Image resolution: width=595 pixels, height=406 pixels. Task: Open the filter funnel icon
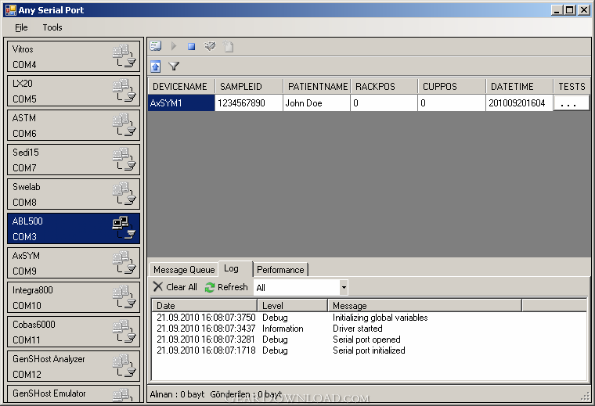tap(174, 66)
